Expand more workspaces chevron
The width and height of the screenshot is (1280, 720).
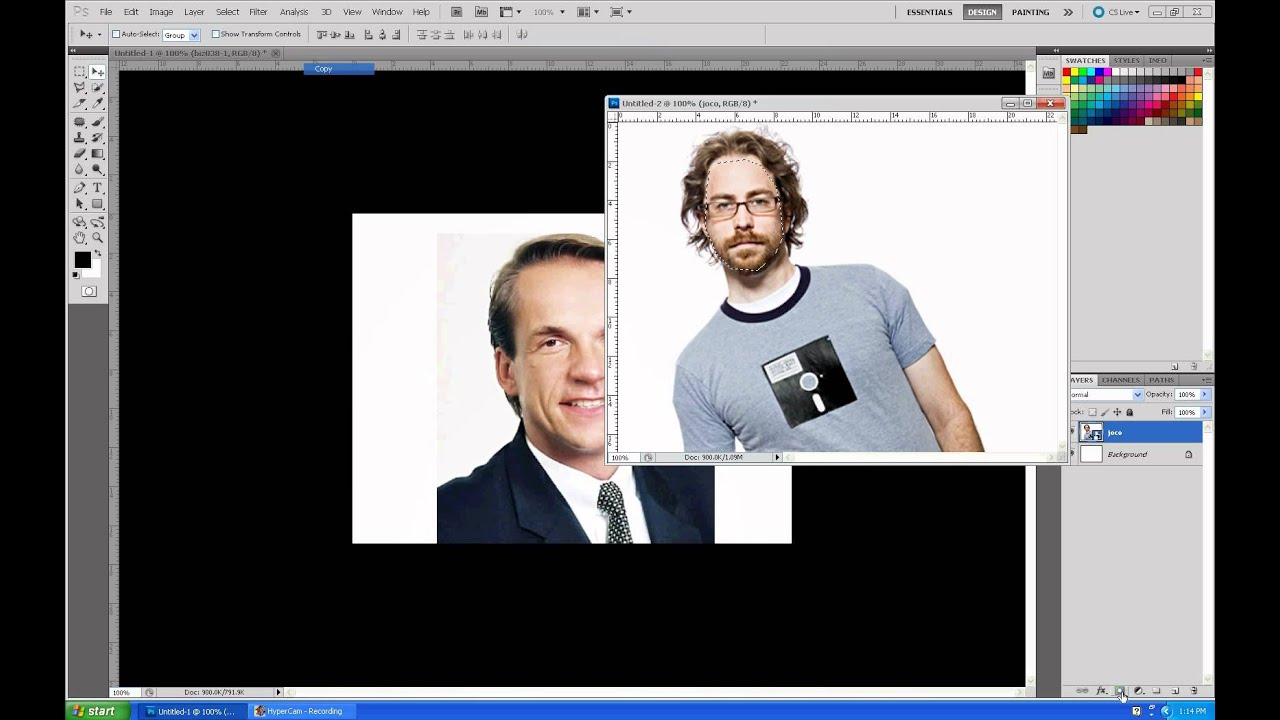click(x=1068, y=12)
